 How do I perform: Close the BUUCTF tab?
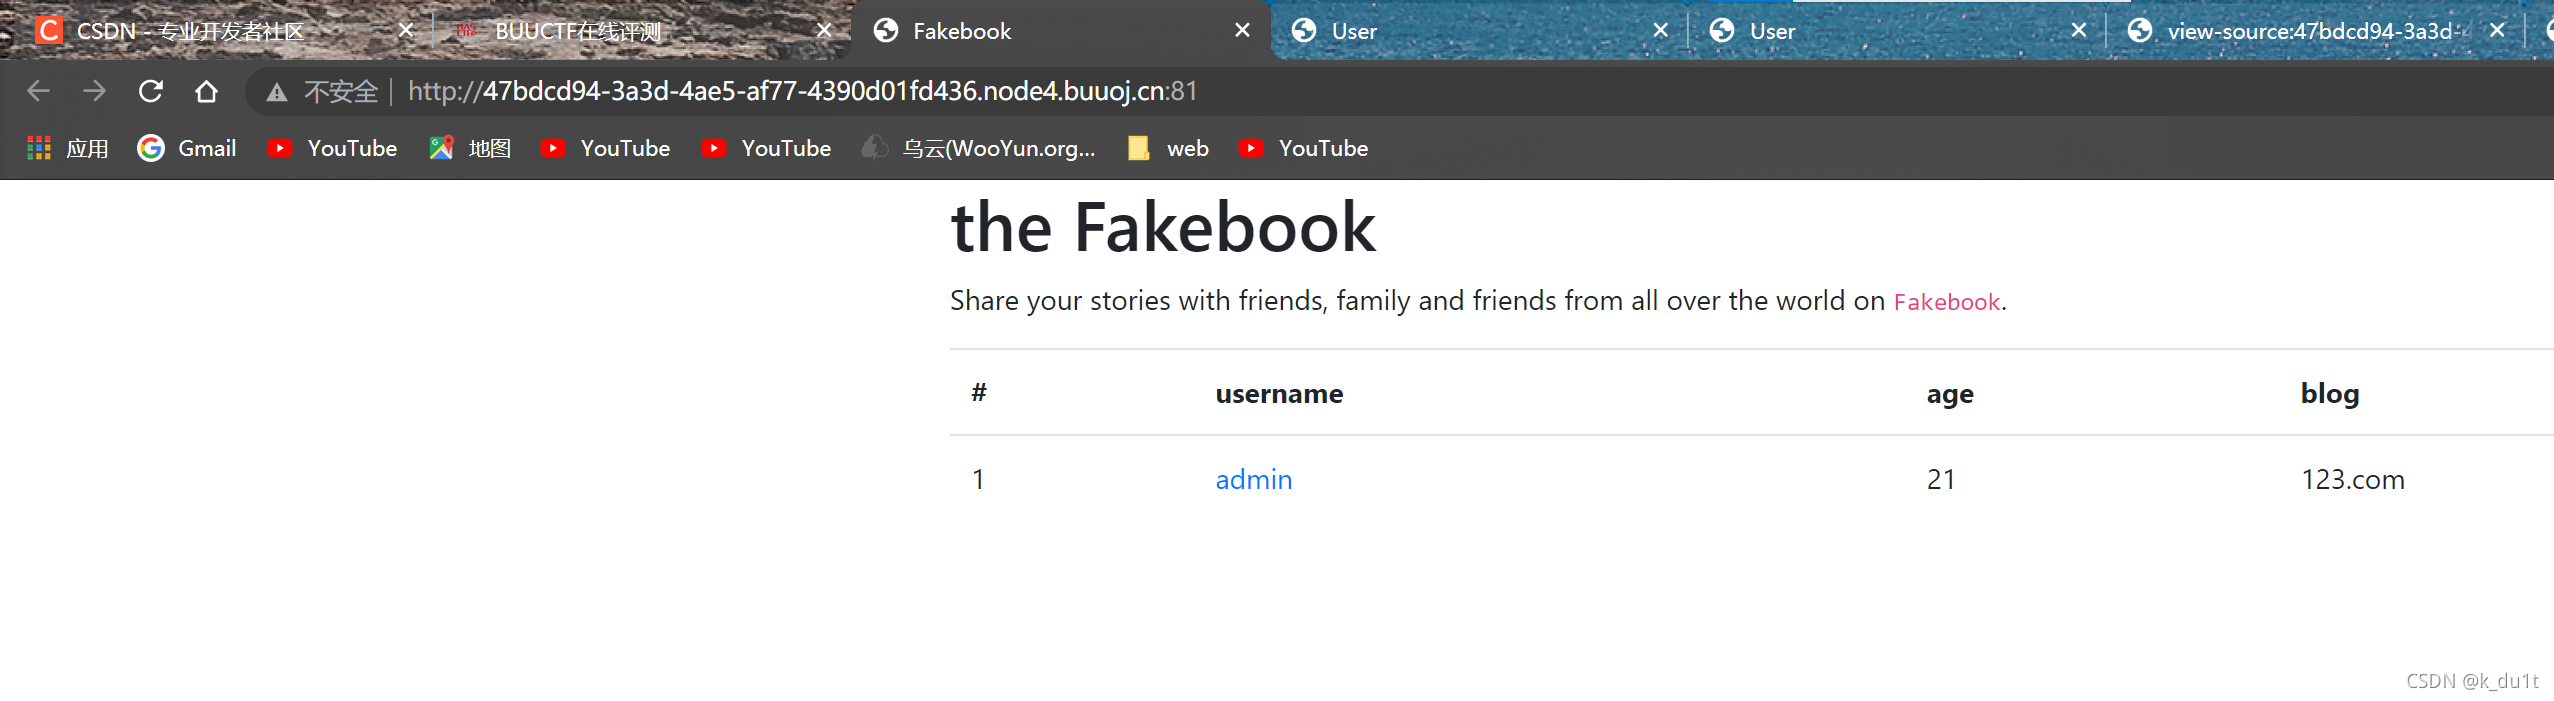[824, 31]
